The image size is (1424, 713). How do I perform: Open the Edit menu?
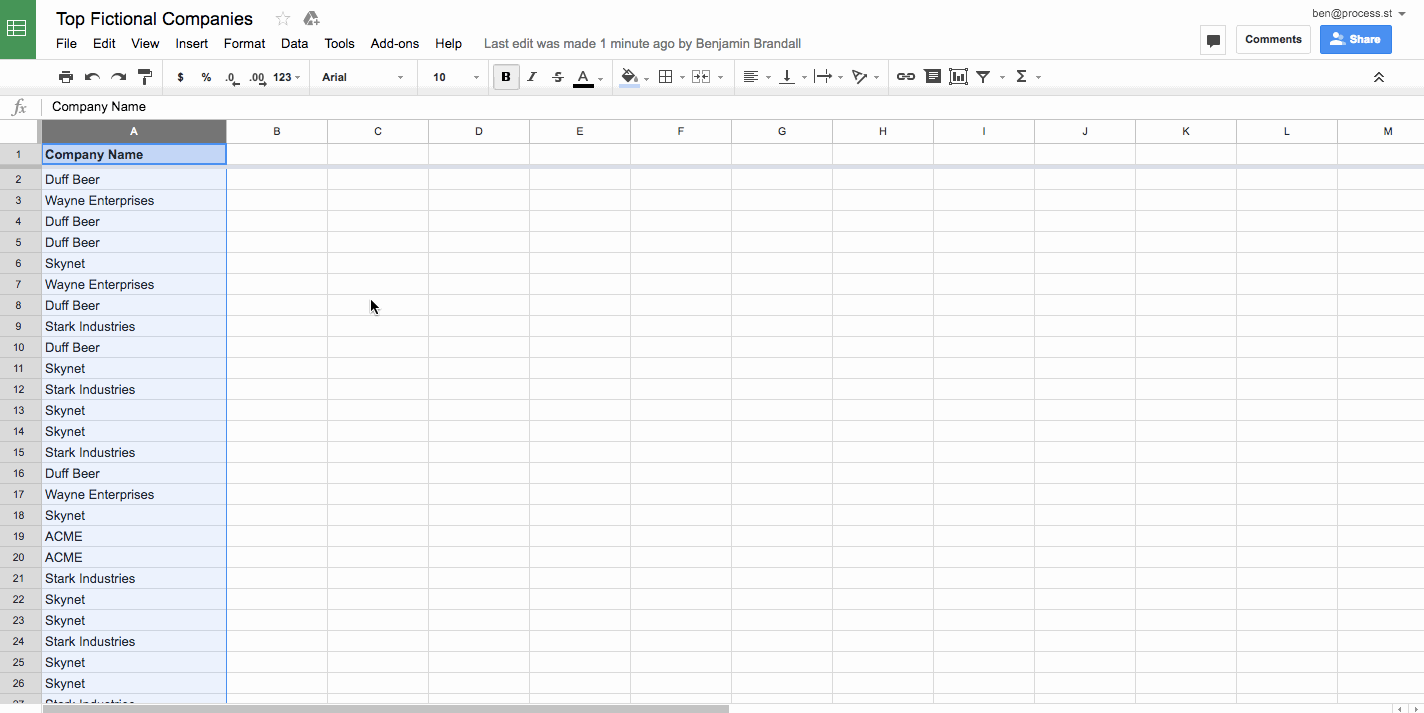click(104, 44)
